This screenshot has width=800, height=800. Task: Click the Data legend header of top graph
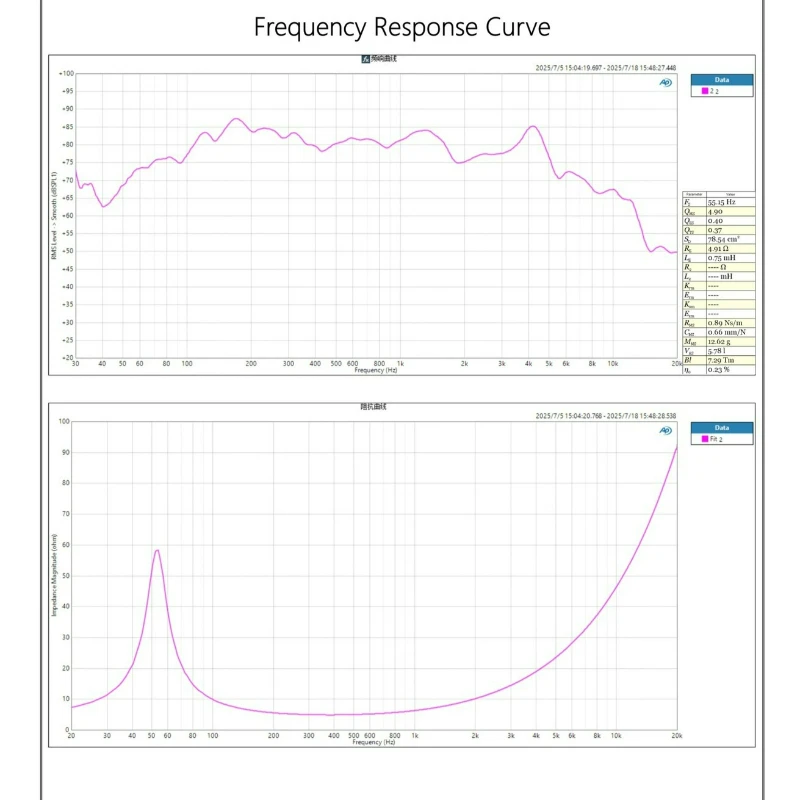722,80
